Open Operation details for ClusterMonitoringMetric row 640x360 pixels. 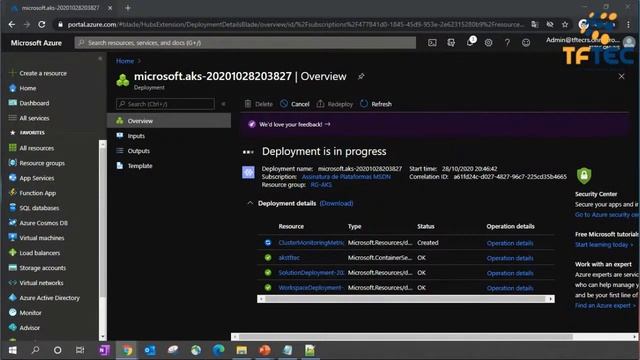(510, 243)
